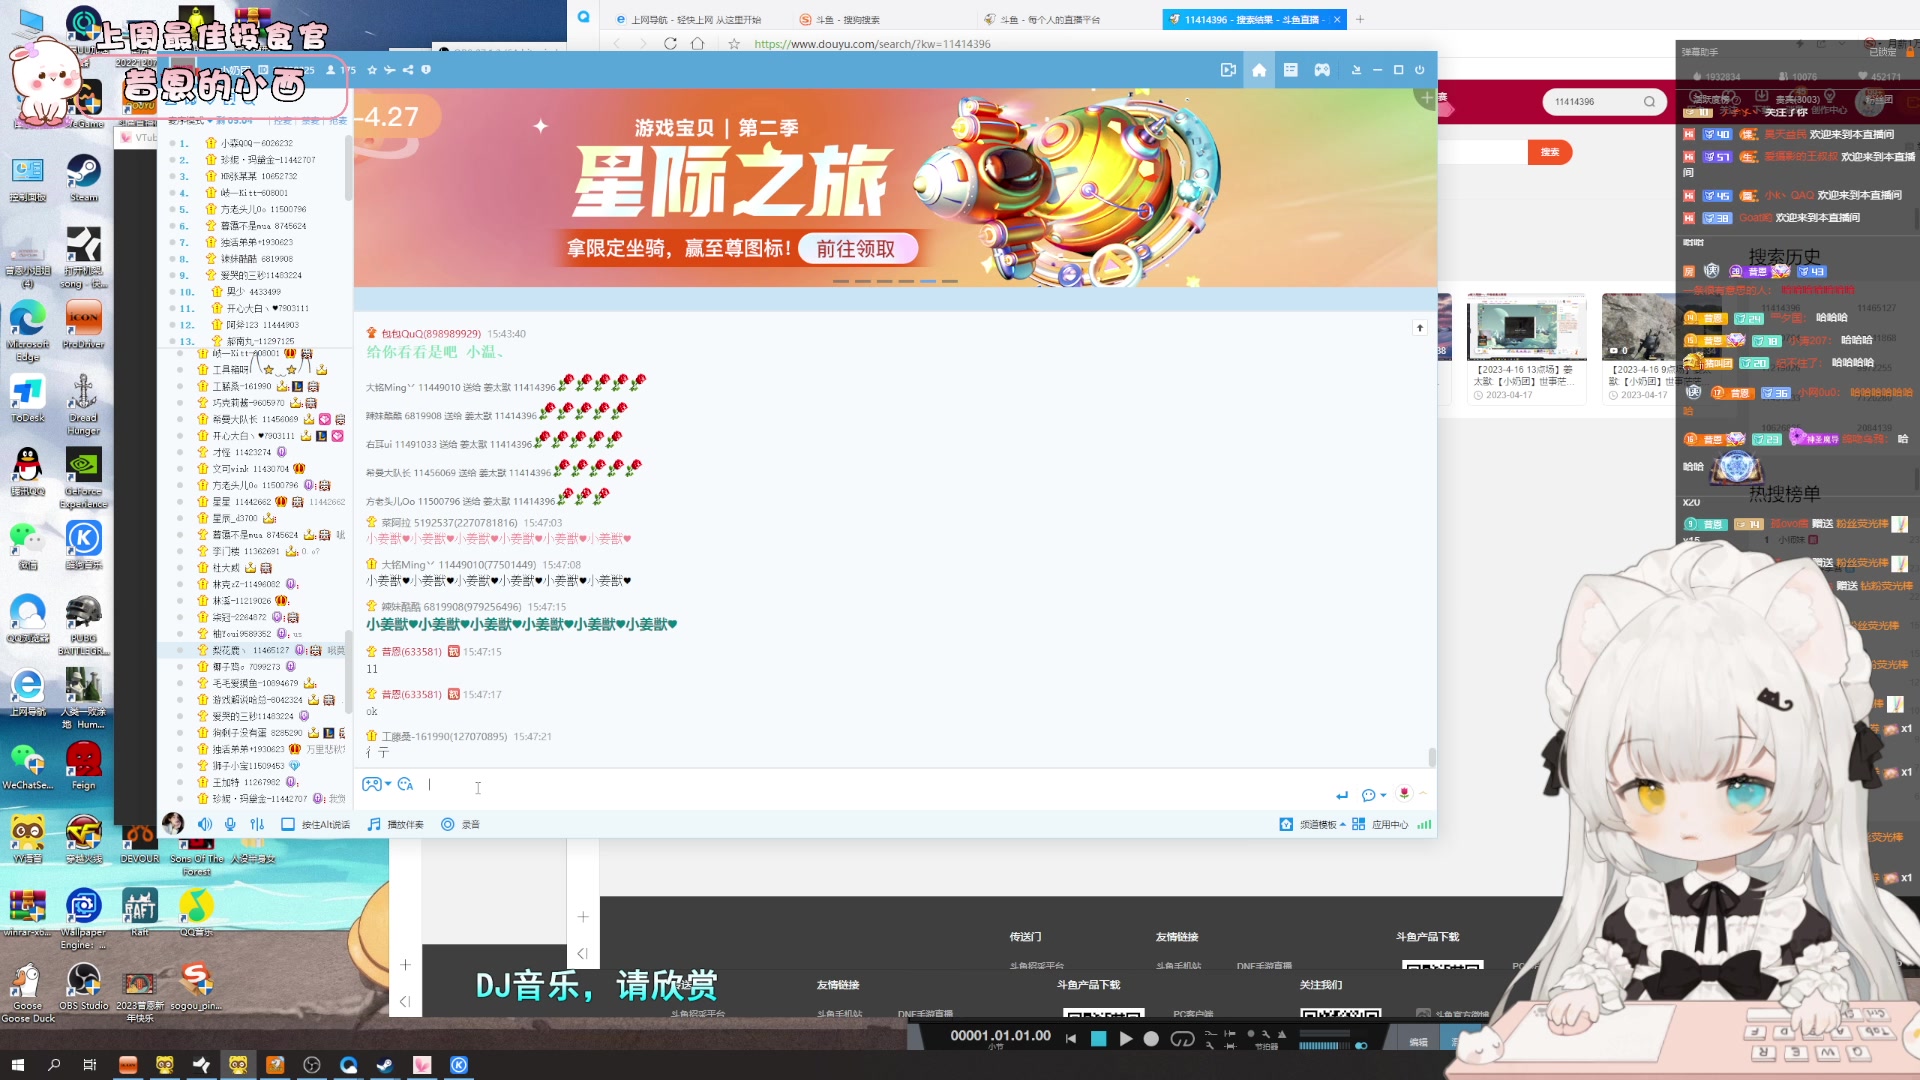Viewport: 1920px width, 1080px height.
Task: Adjust the volume level bar in the bottom playback strip
Action: click(1322, 1044)
